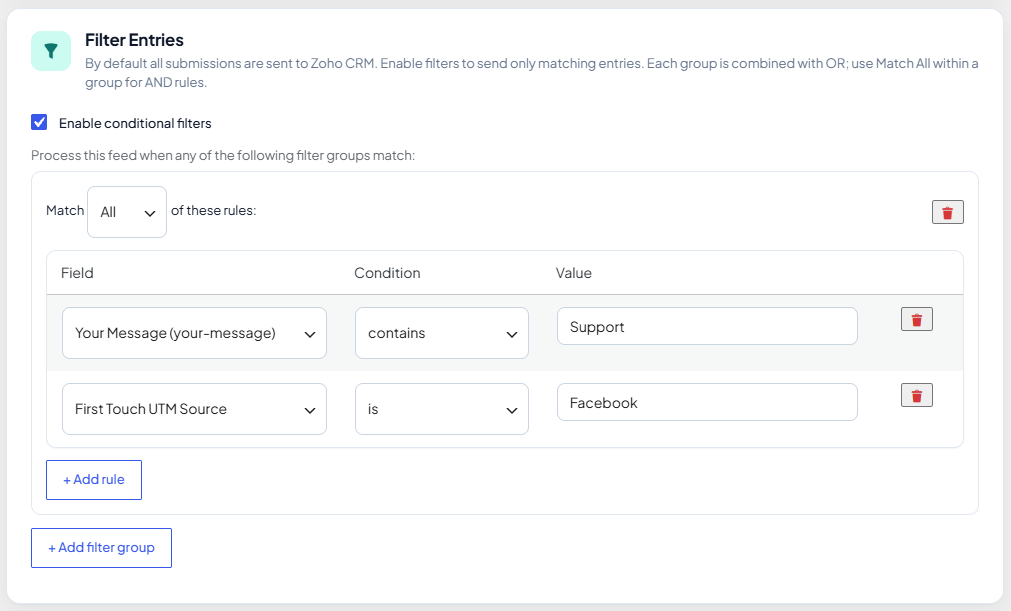Open the contains condition dropdown
The image size is (1011, 611).
click(x=442, y=333)
